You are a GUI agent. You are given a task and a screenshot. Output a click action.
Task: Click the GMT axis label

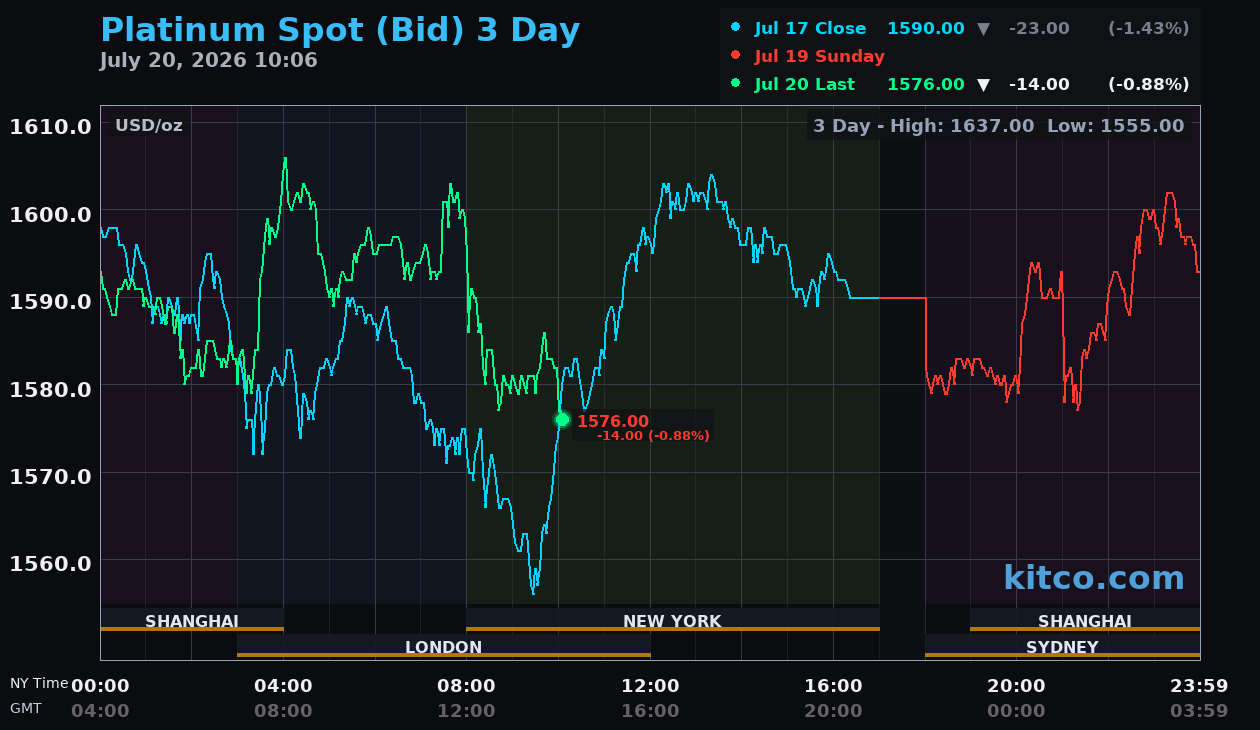[x=26, y=708]
